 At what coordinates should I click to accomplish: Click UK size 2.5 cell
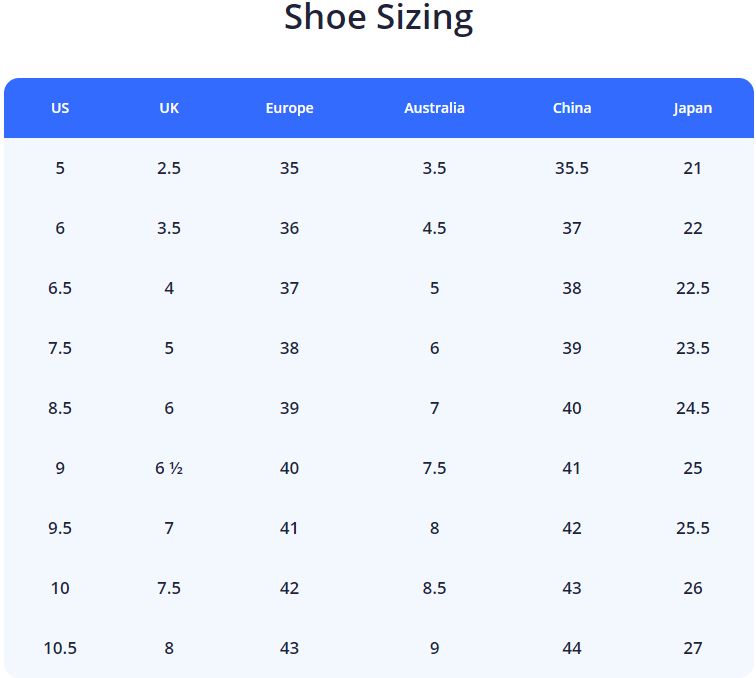(169, 168)
